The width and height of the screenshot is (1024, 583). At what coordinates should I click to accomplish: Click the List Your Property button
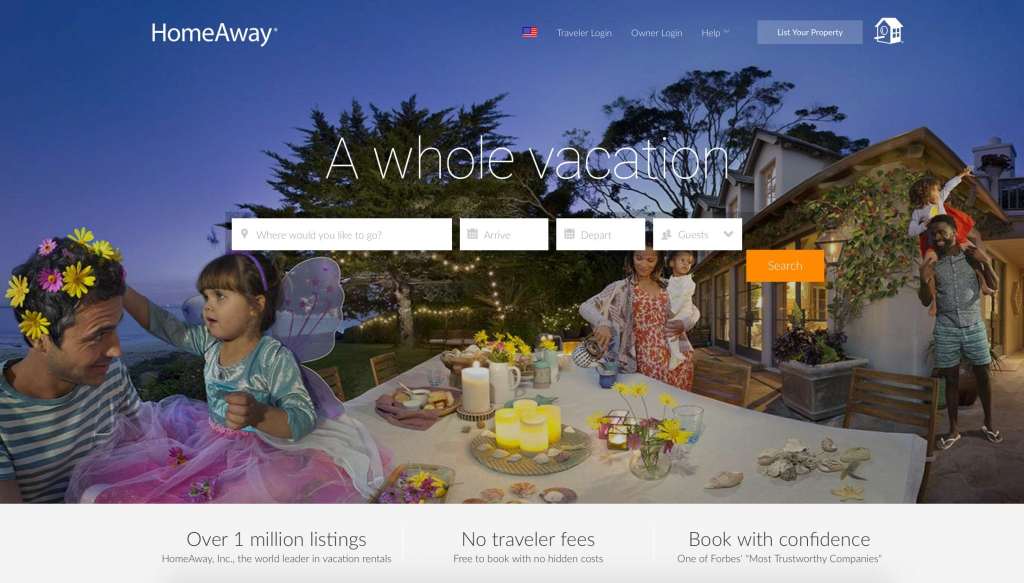coord(810,32)
